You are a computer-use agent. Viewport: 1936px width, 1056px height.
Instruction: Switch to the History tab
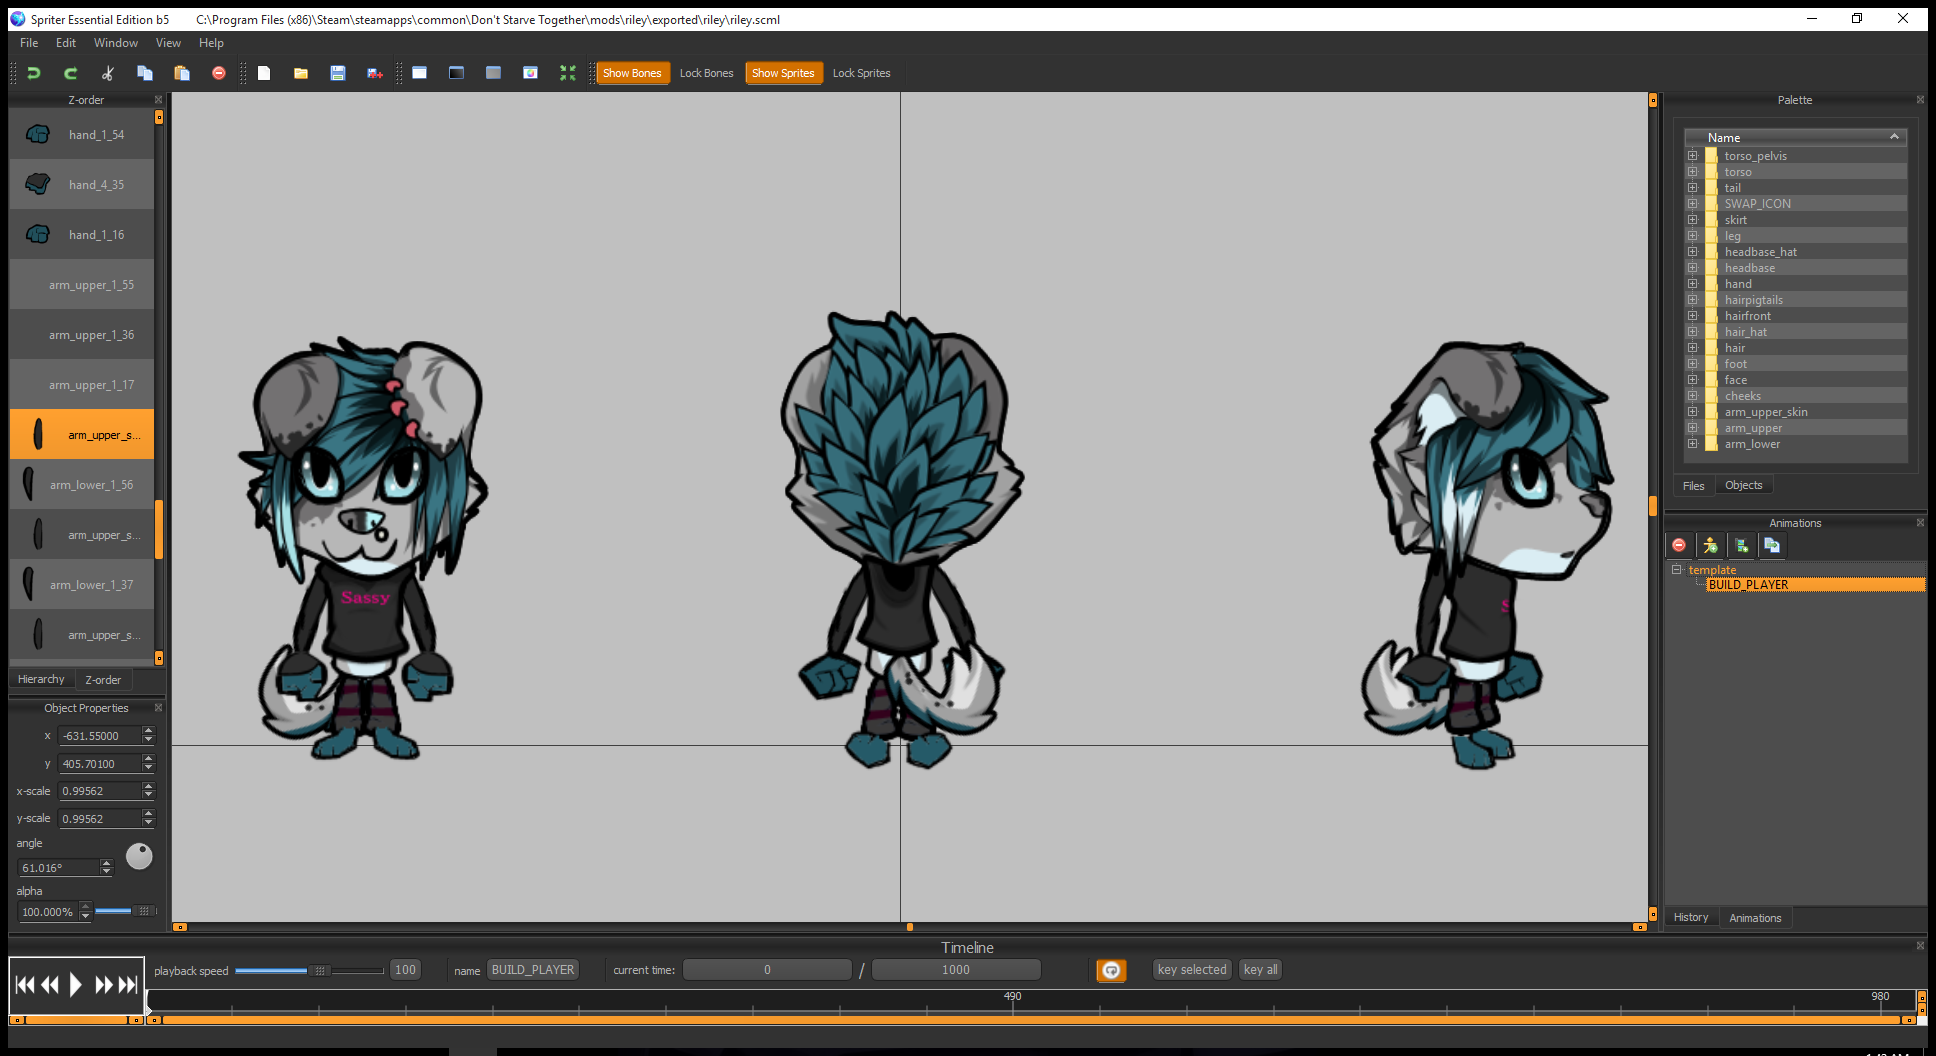(x=1691, y=917)
